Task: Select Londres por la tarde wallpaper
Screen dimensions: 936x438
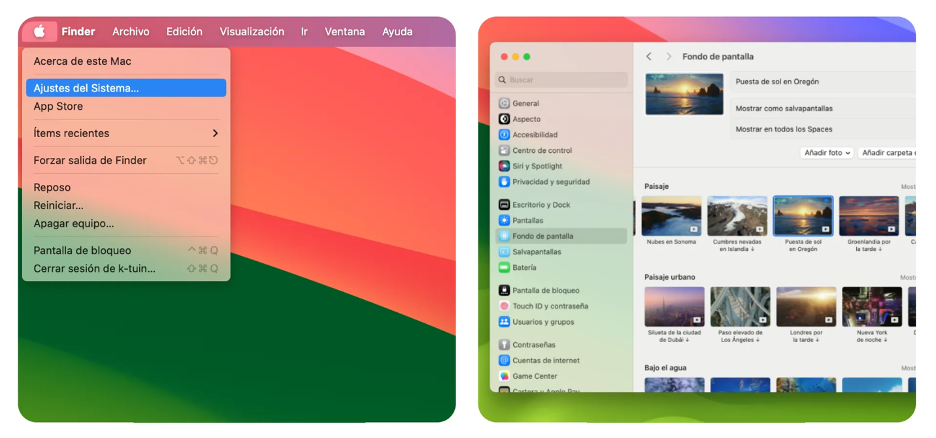Action: click(806, 307)
